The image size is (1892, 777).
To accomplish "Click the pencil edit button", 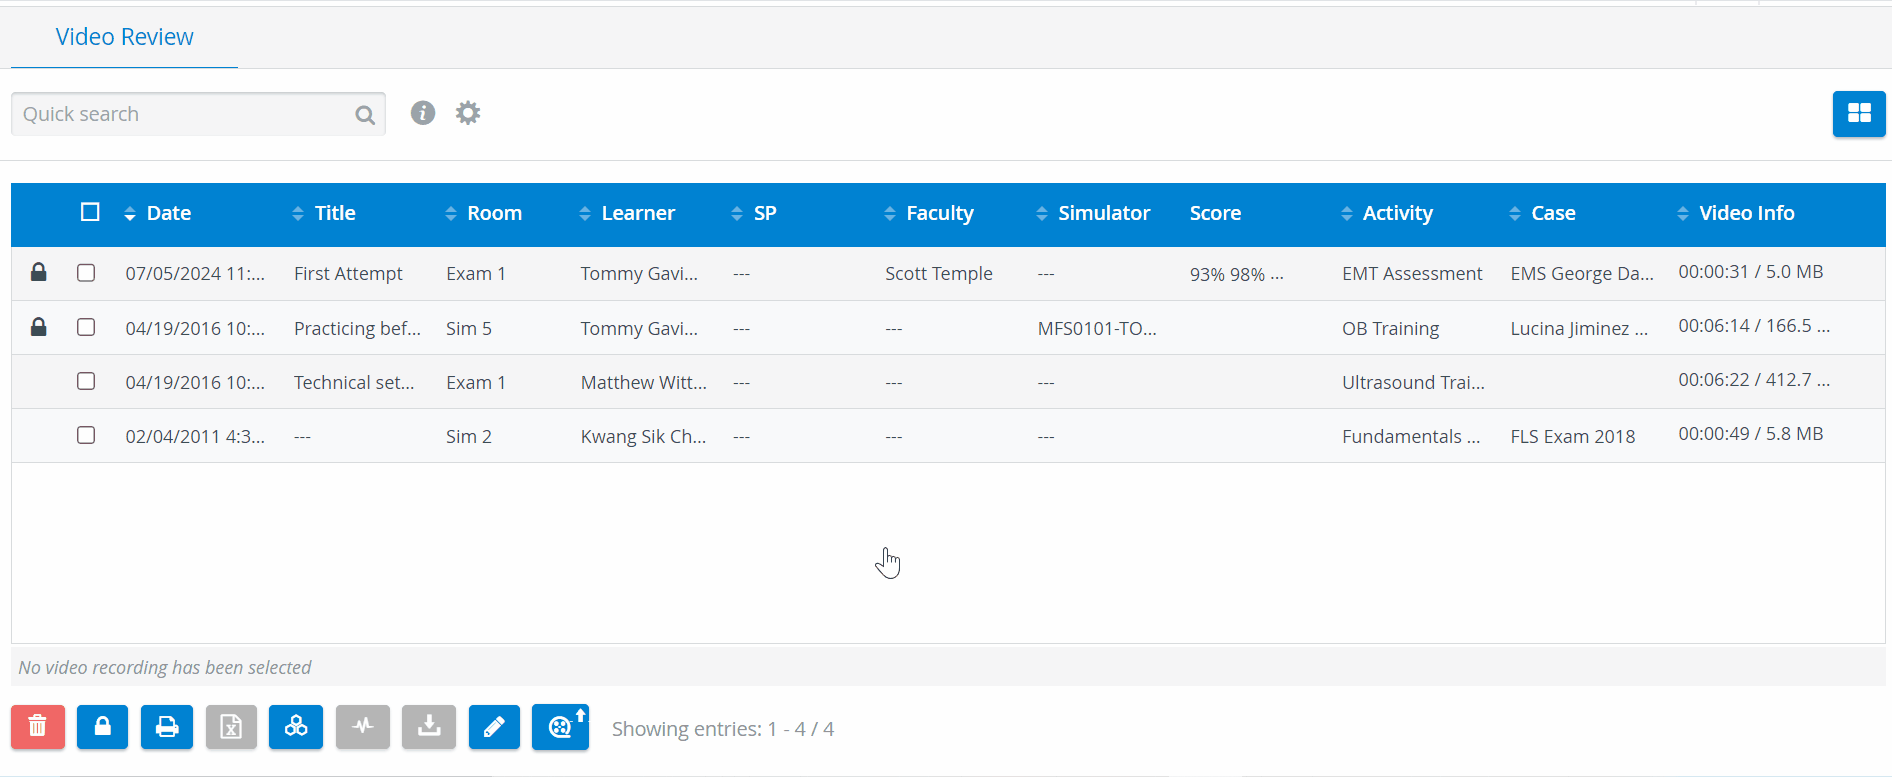I will tap(494, 727).
